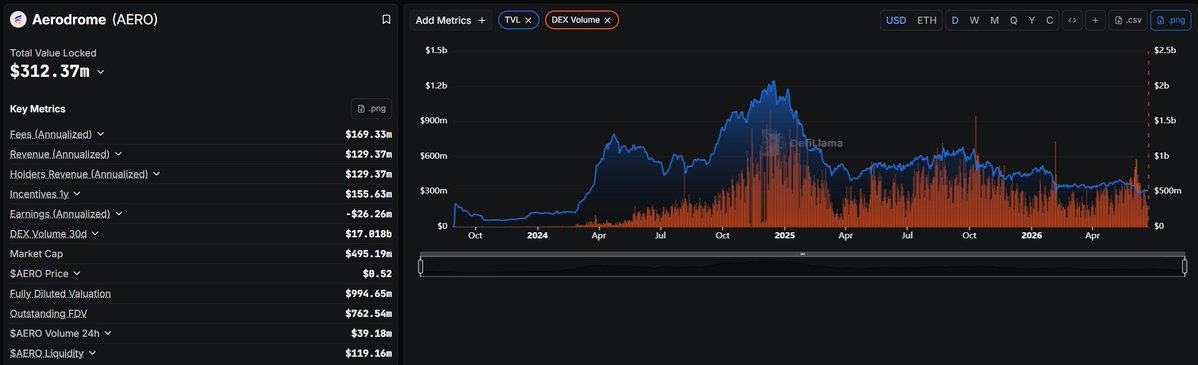
Task: Select Cumulative (C) interval
Action: [1050, 21]
